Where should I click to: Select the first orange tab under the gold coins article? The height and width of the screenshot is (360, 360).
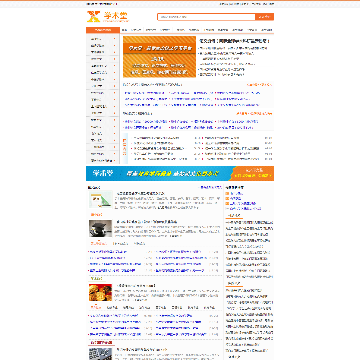pos(95,307)
